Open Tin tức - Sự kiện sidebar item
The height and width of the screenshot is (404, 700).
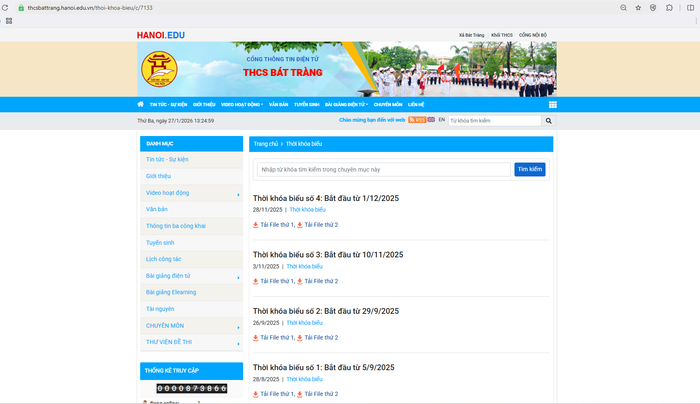[x=167, y=159]
